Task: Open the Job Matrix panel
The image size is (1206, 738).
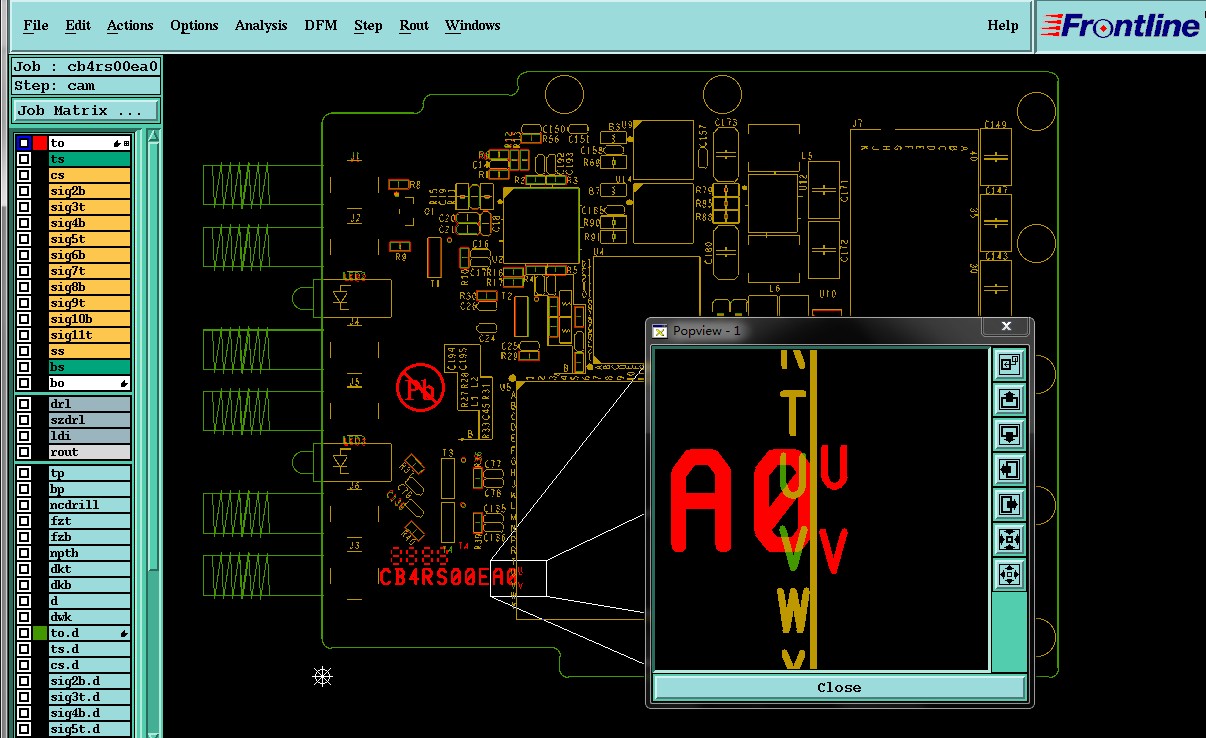Action: coord(86,110)
